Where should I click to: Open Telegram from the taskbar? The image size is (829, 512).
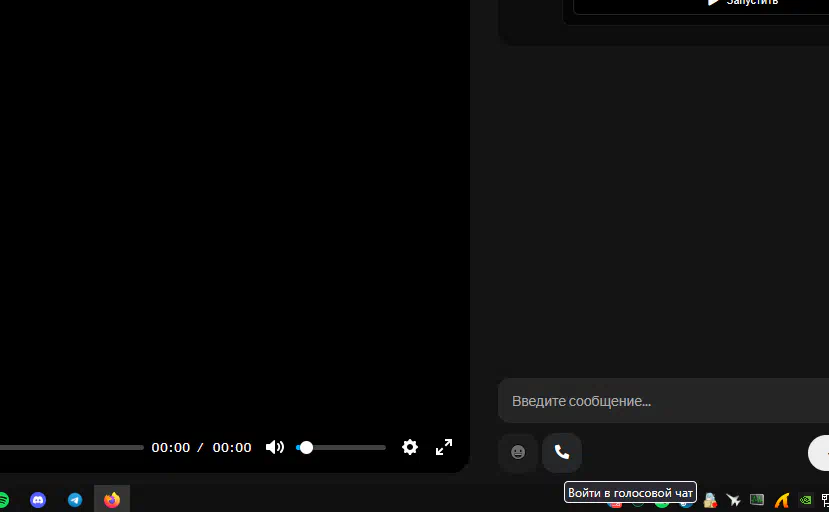pyautogui.click(x=75, y=500)
